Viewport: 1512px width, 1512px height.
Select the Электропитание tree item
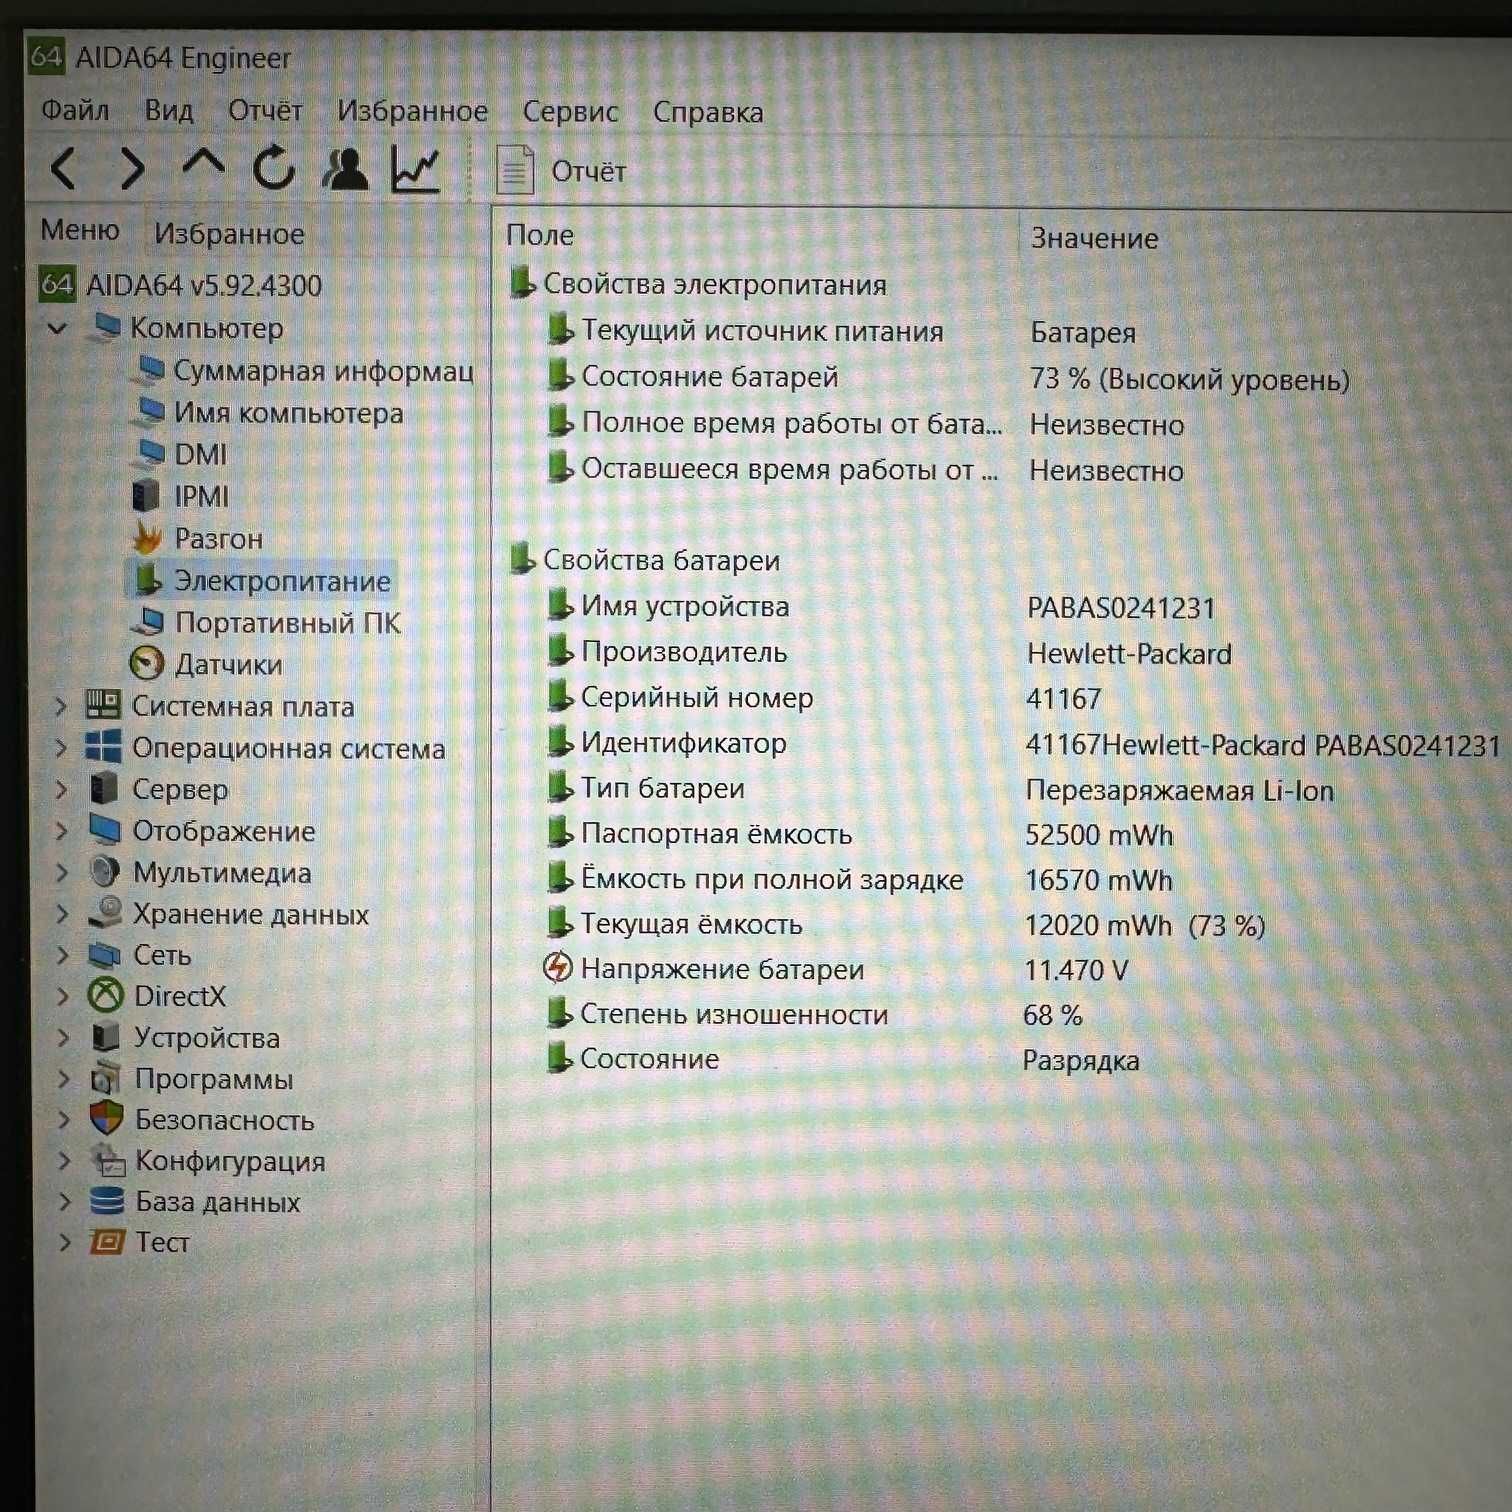pos(262,580)
